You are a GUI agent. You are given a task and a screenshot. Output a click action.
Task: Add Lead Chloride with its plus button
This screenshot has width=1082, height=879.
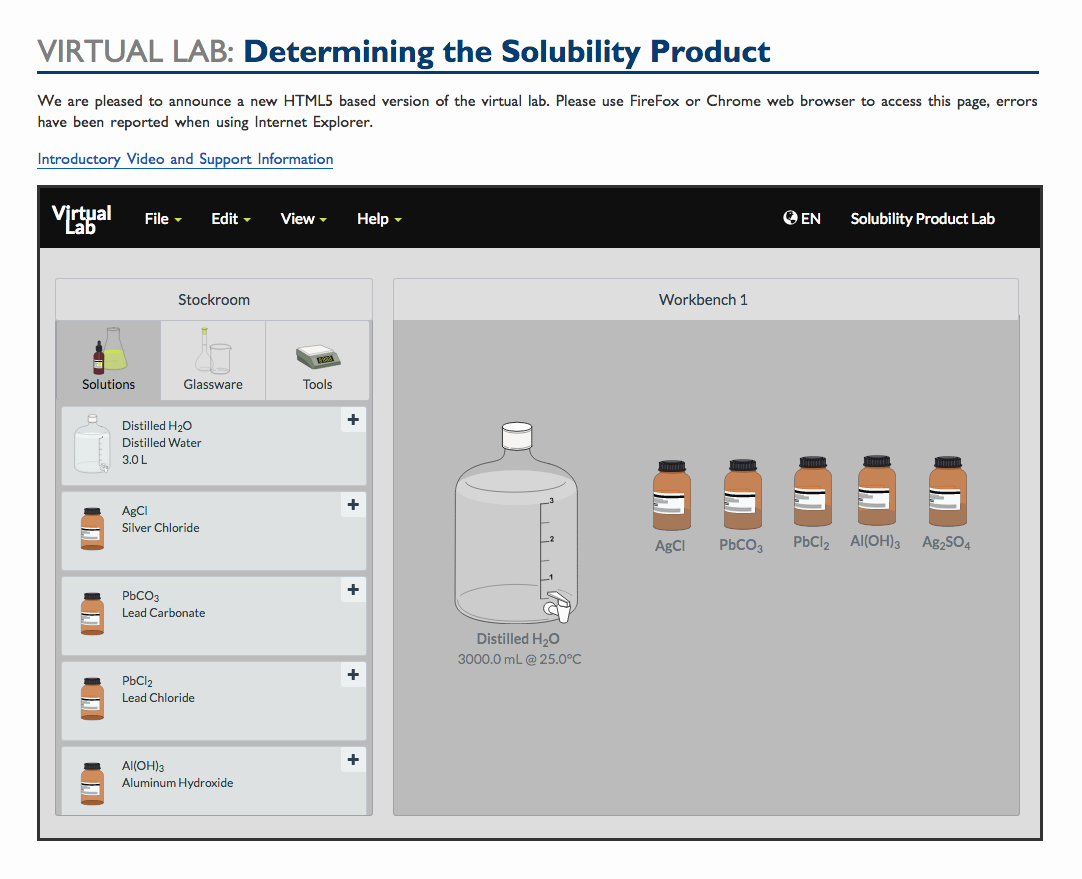[352, 675]
